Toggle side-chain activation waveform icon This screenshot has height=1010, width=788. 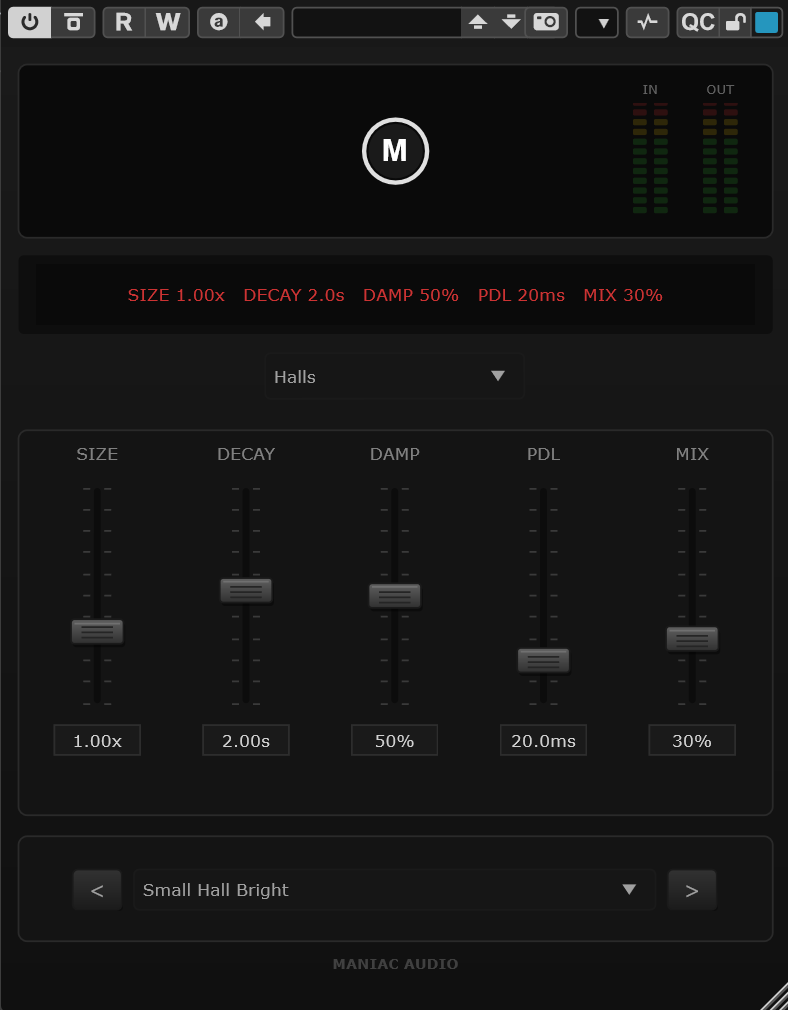[648, 23]
